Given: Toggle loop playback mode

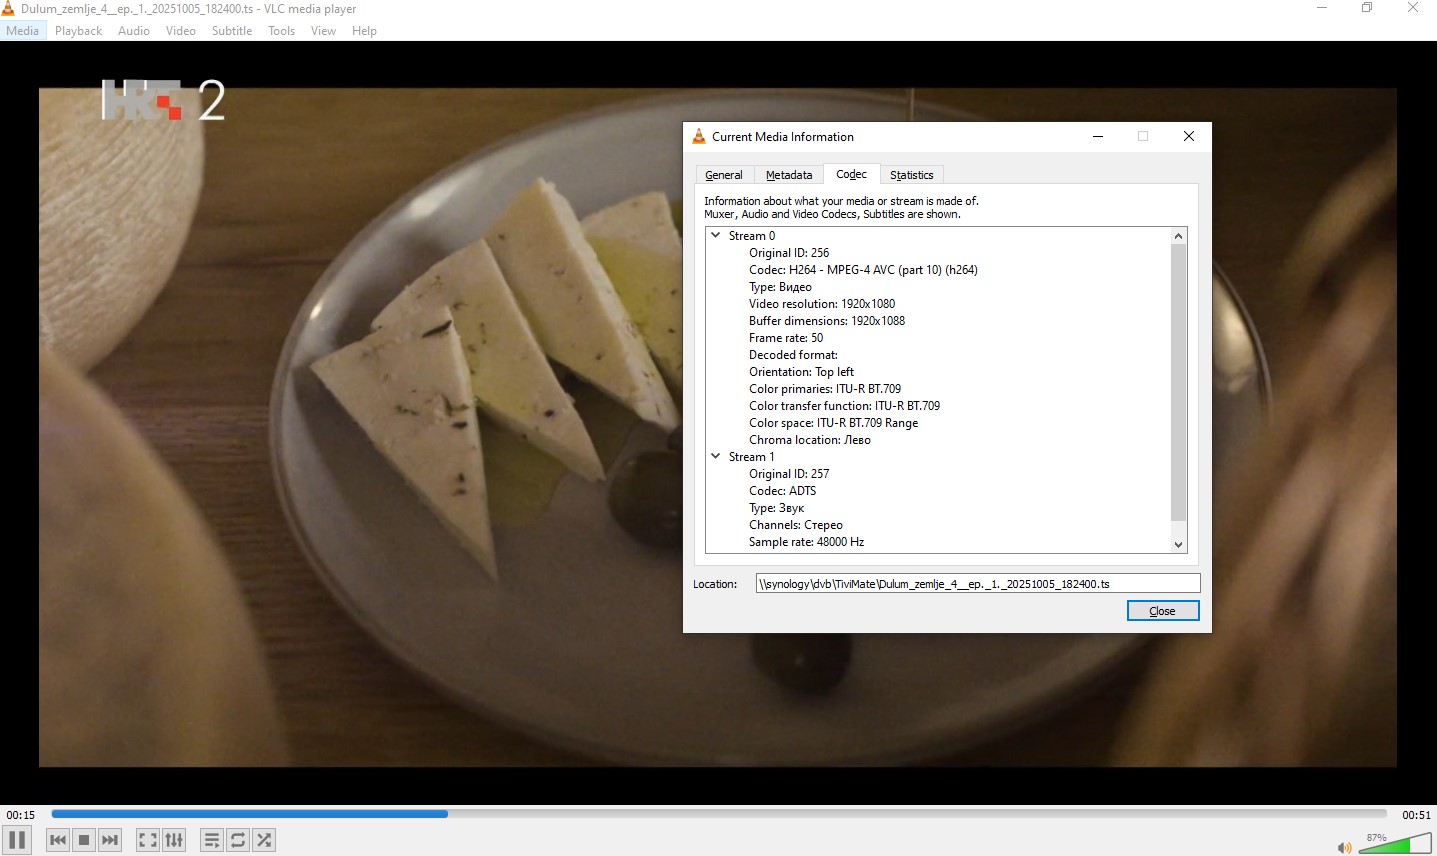Looking at the screenshot, I should pyautogui.click(x=238, y=840).
